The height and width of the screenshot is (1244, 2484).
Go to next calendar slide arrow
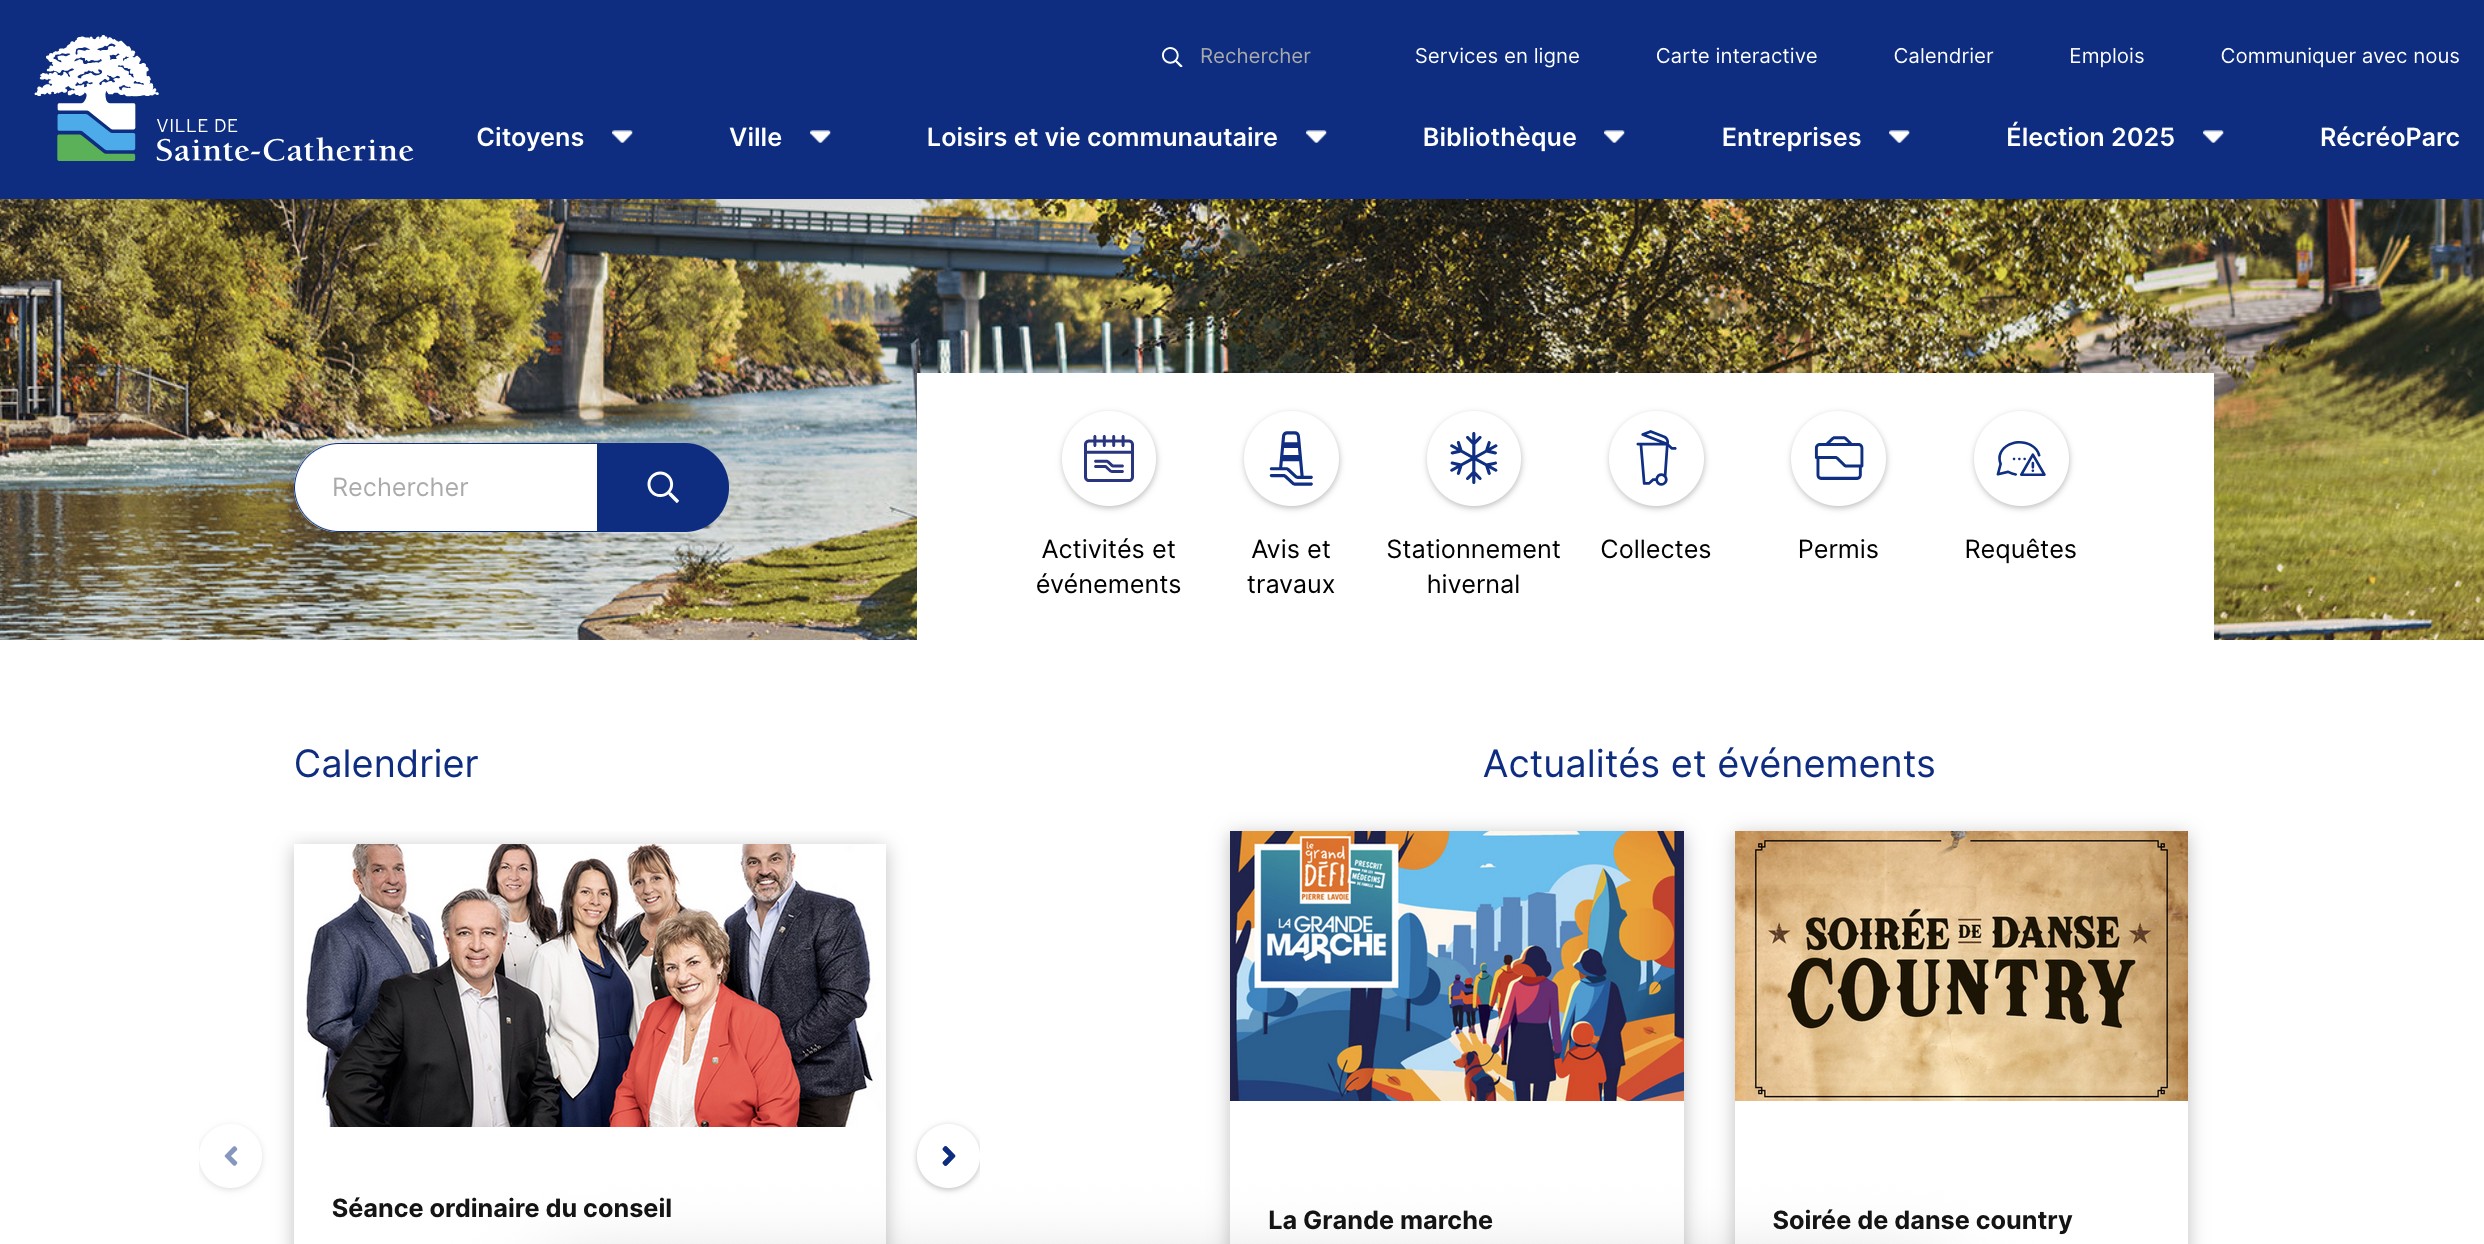[x=947, y=1156]
